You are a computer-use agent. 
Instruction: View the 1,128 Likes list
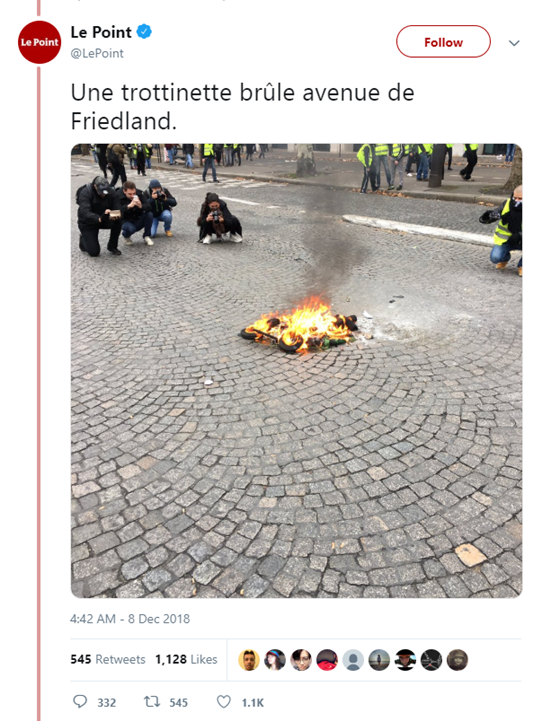pyautogui.click(x=186, y=659)
